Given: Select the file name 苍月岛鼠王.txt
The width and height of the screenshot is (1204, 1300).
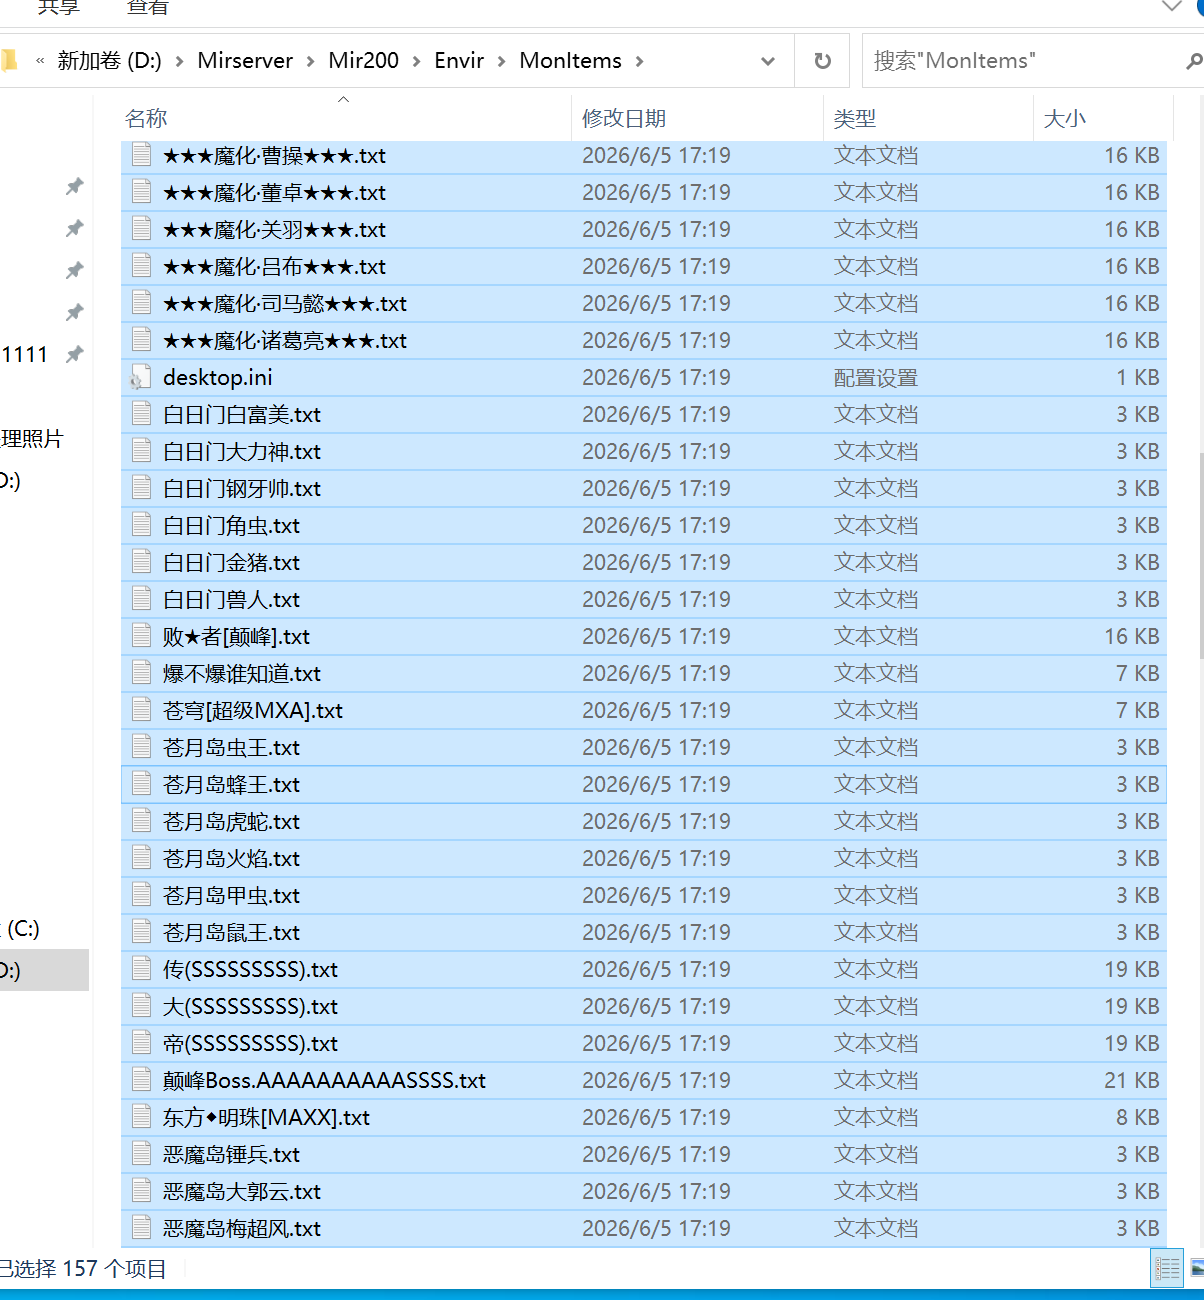Looking at the screenshot, I should click(231, 932).
